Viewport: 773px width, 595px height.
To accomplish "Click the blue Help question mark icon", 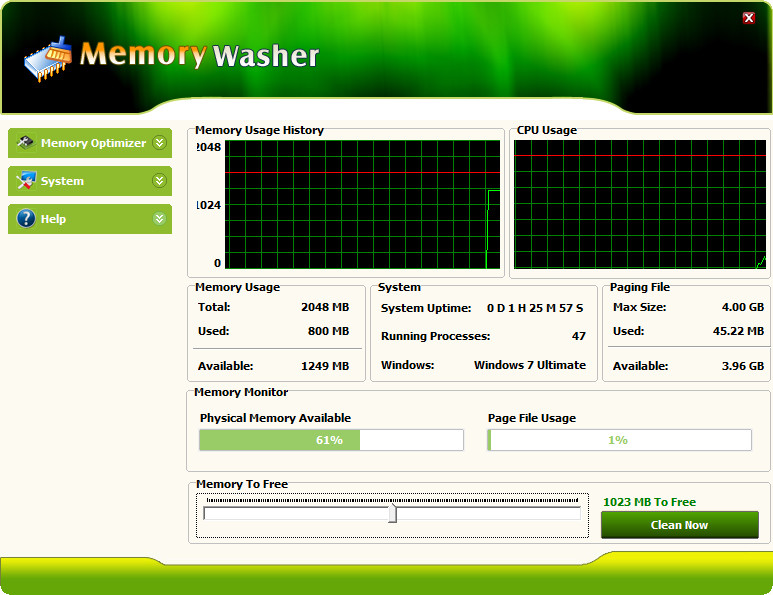I will click(26, 218).
